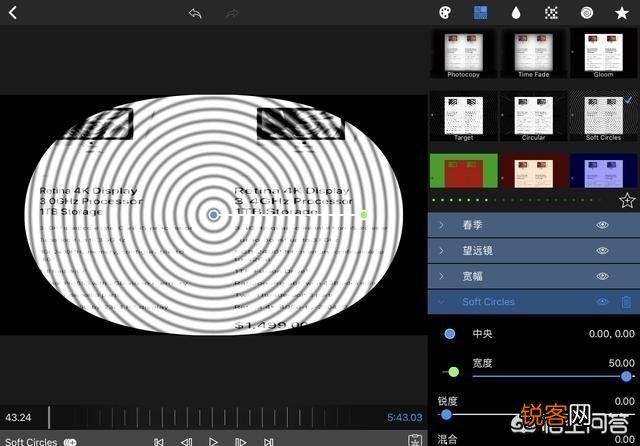Viewport: 640px width, 446px height.
Task: Click the blue center handle in the preview
Action: point(213,215)
